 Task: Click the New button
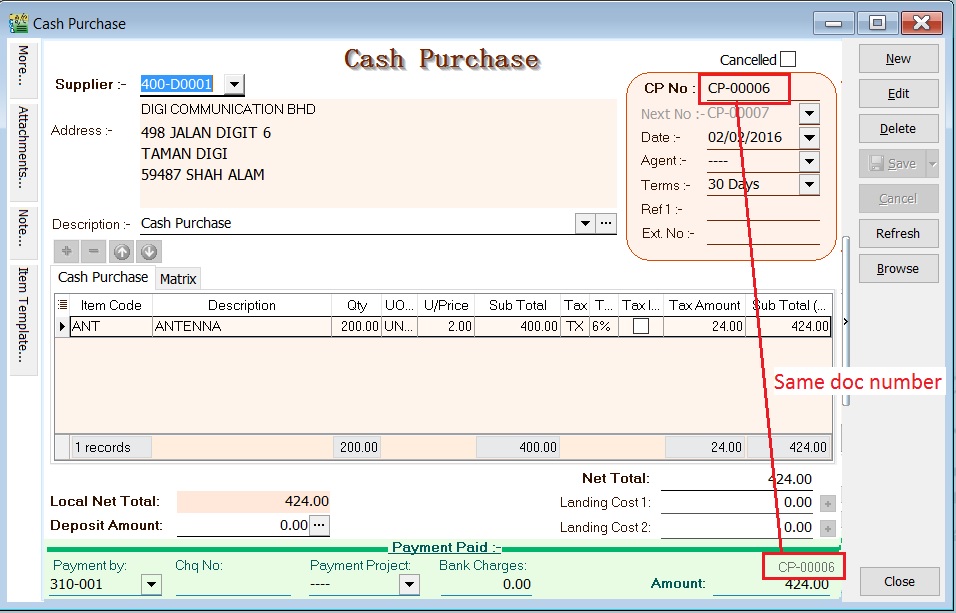click(898, 59)
